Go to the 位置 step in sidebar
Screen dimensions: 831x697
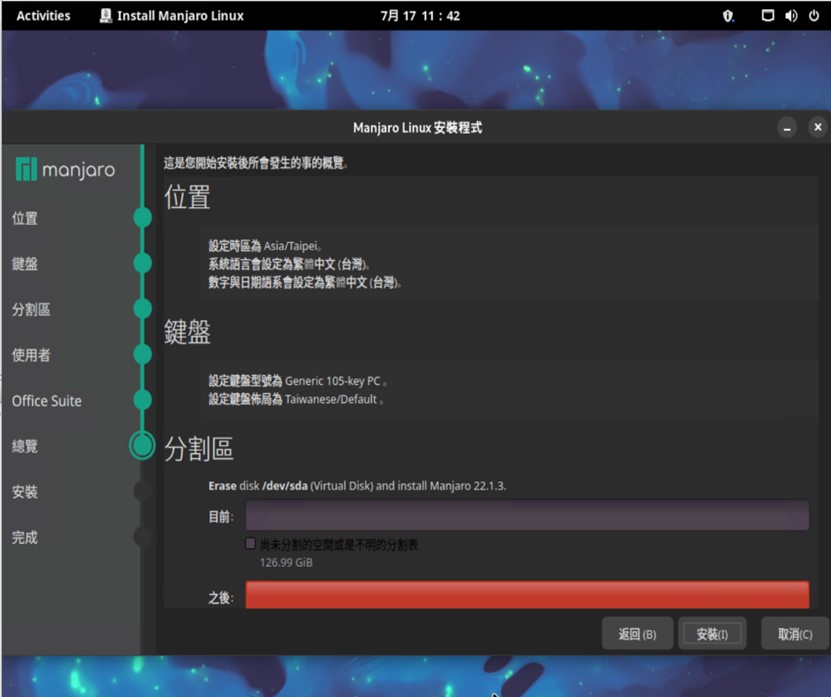tap(25, 218)
